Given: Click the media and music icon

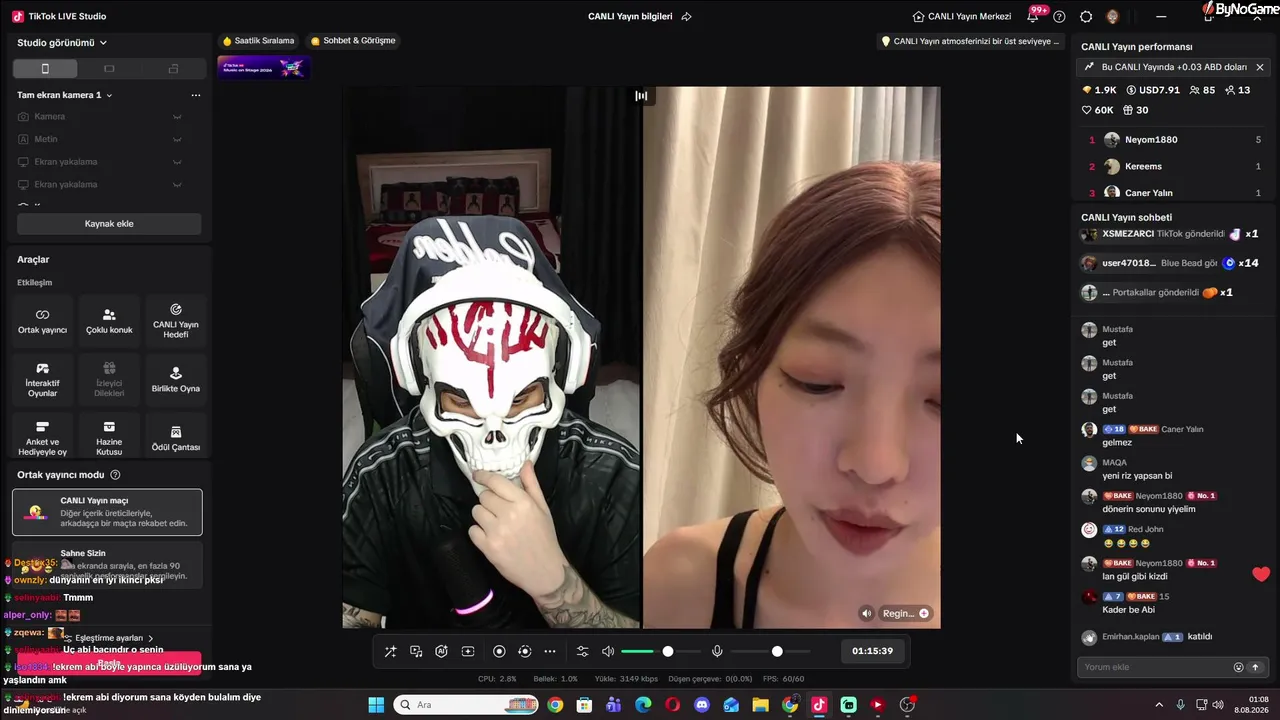Looking at the screenshot, I should (x=416, y=652).
